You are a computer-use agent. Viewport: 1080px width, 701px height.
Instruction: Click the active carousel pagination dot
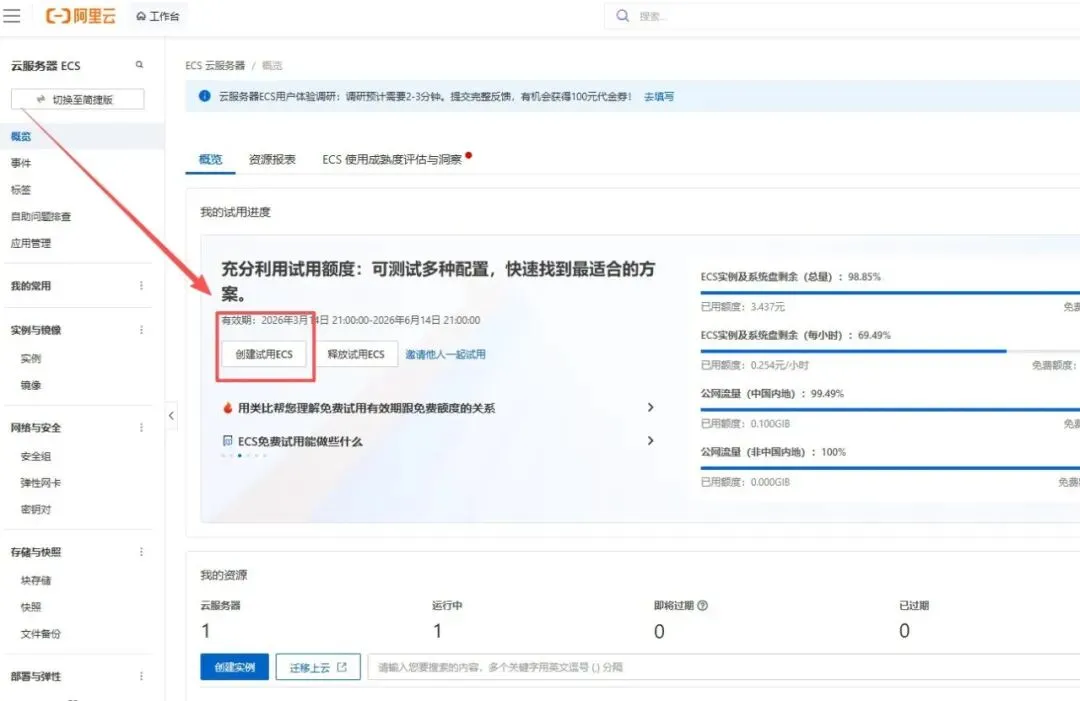click(240, 456)
